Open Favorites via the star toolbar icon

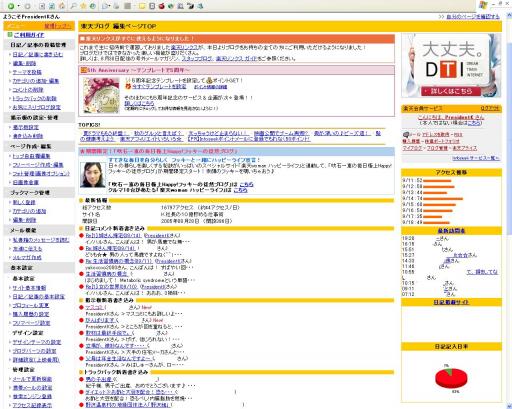pos(83,6)
